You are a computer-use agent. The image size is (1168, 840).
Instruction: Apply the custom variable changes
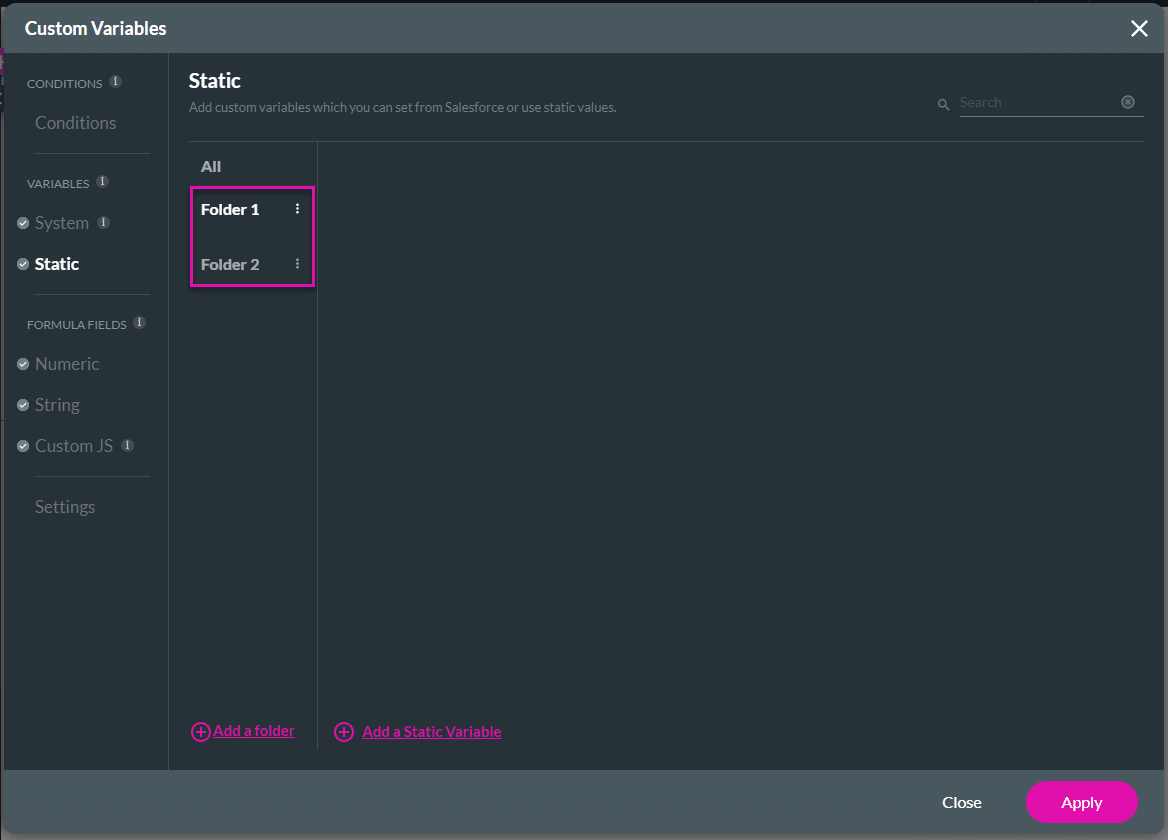coord(1081,802)
